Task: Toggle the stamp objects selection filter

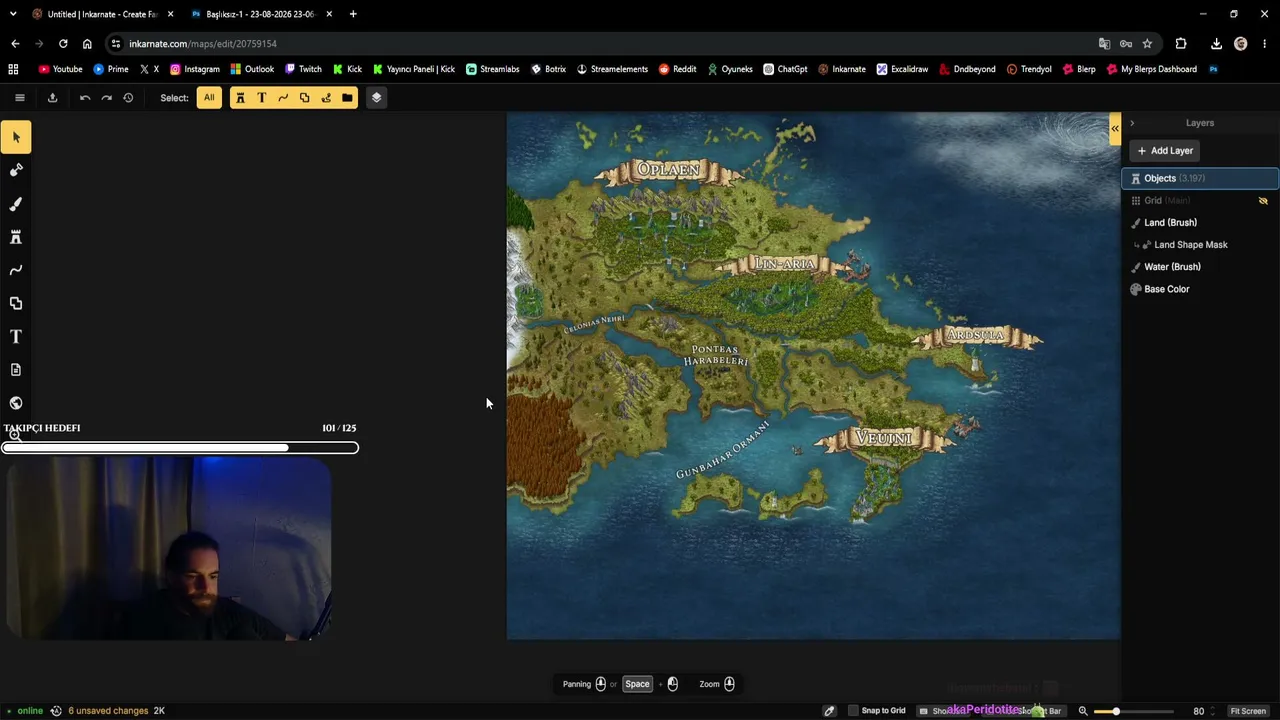Action: pos(240,97)
